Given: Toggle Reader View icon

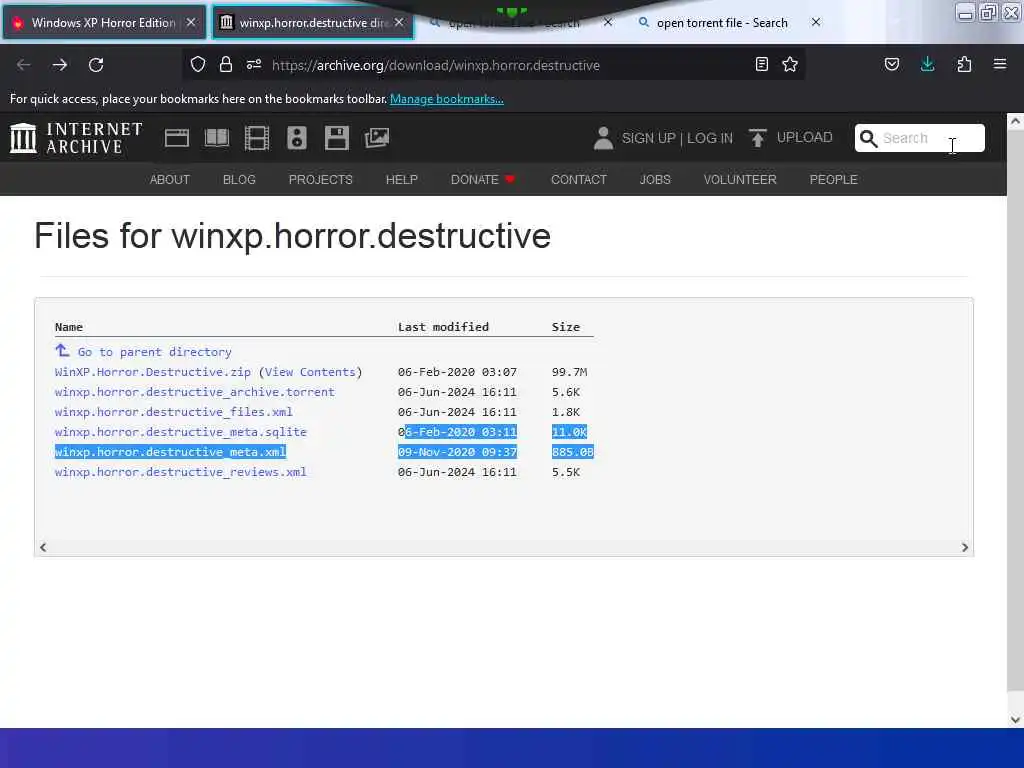Looking at the screenshot, I should (x=761, y=64).
